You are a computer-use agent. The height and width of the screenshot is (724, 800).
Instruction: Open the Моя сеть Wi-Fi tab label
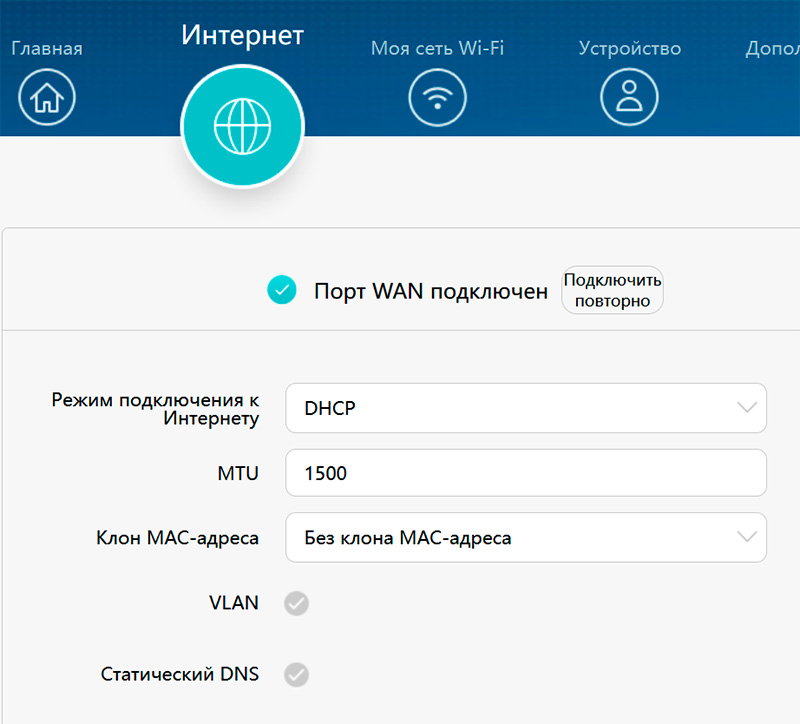(437, 48)
